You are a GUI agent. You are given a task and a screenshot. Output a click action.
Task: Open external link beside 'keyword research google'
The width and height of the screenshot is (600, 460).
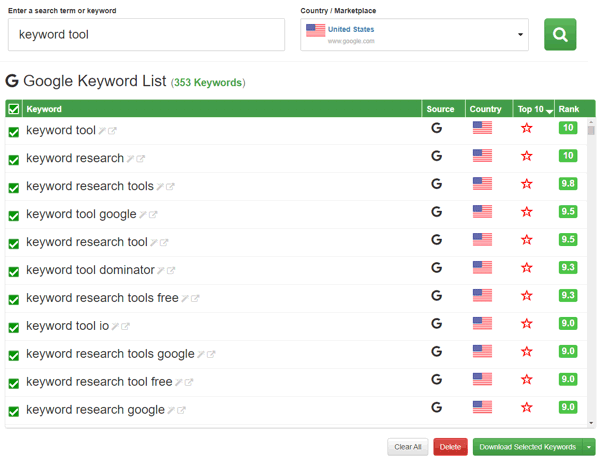pyautogui.click(x=181, y=410)
